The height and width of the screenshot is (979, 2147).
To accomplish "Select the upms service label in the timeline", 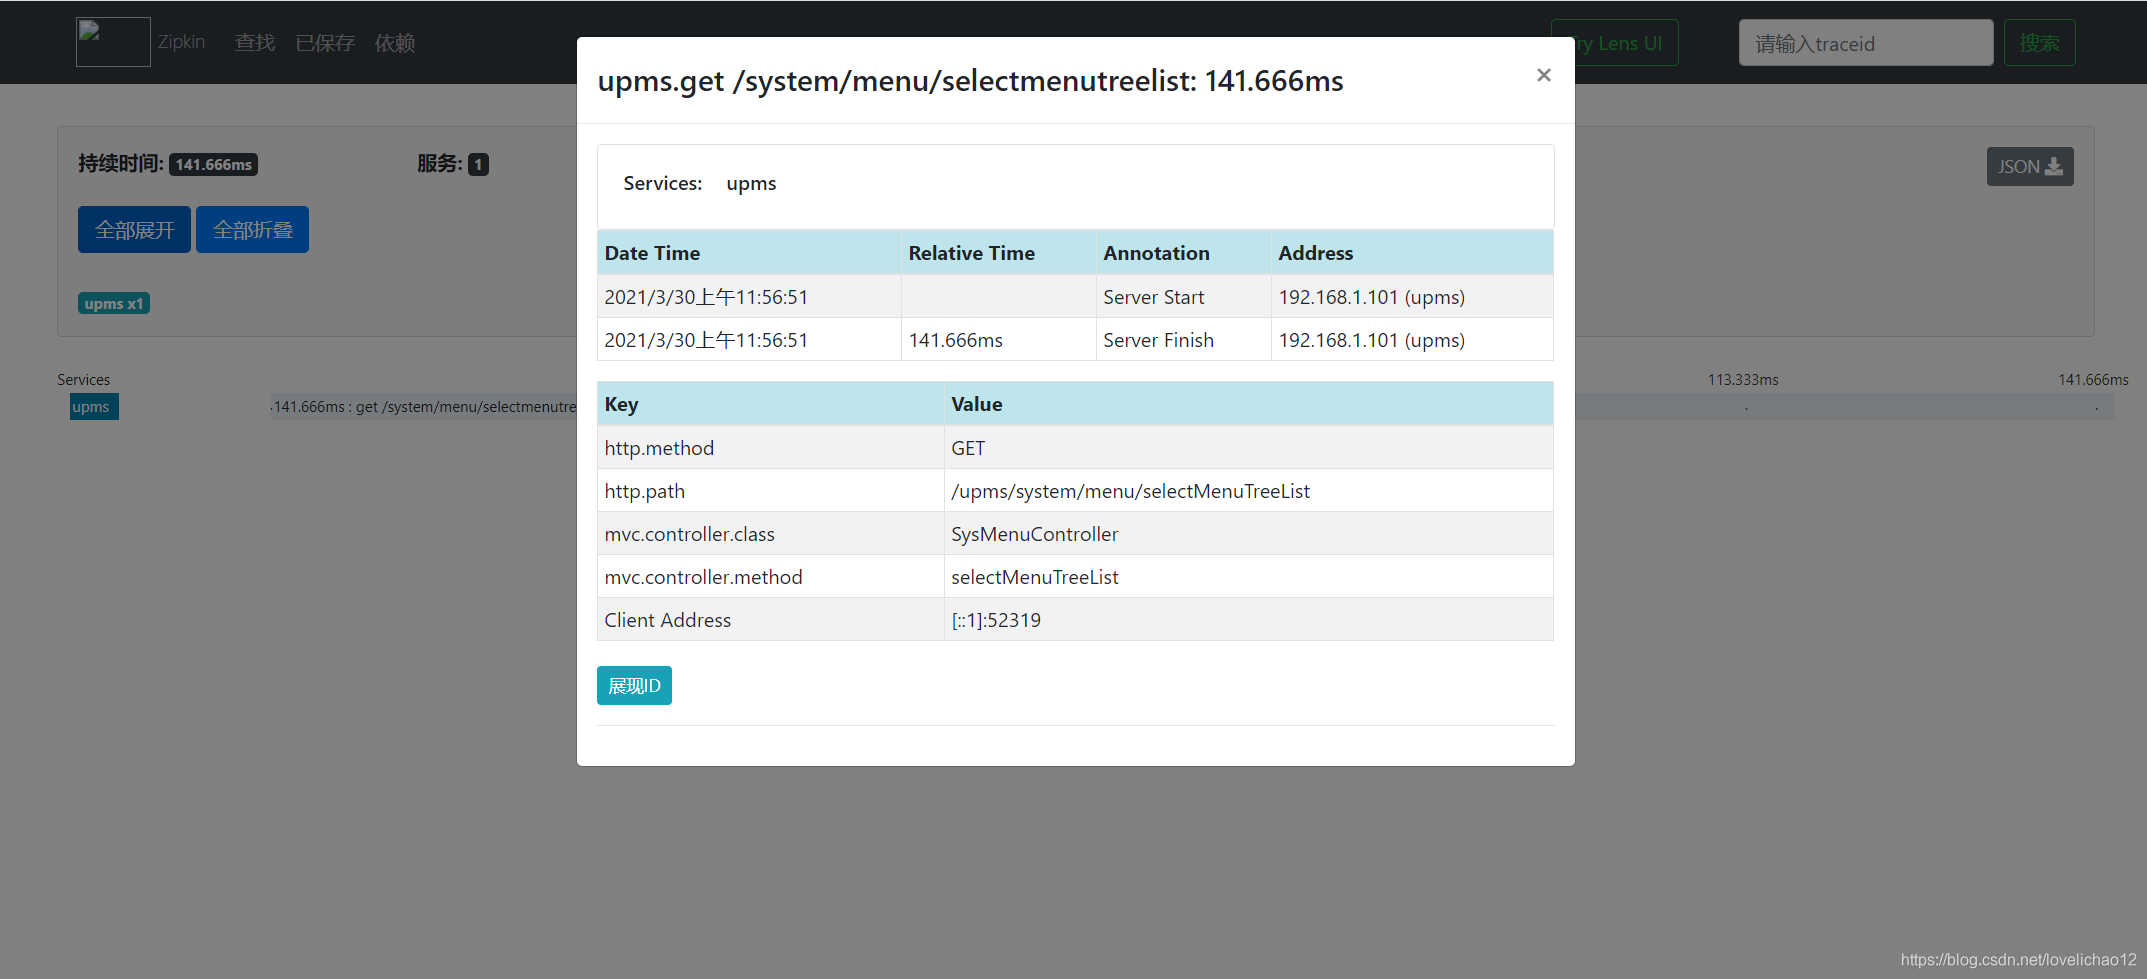I will coord(93,406).
